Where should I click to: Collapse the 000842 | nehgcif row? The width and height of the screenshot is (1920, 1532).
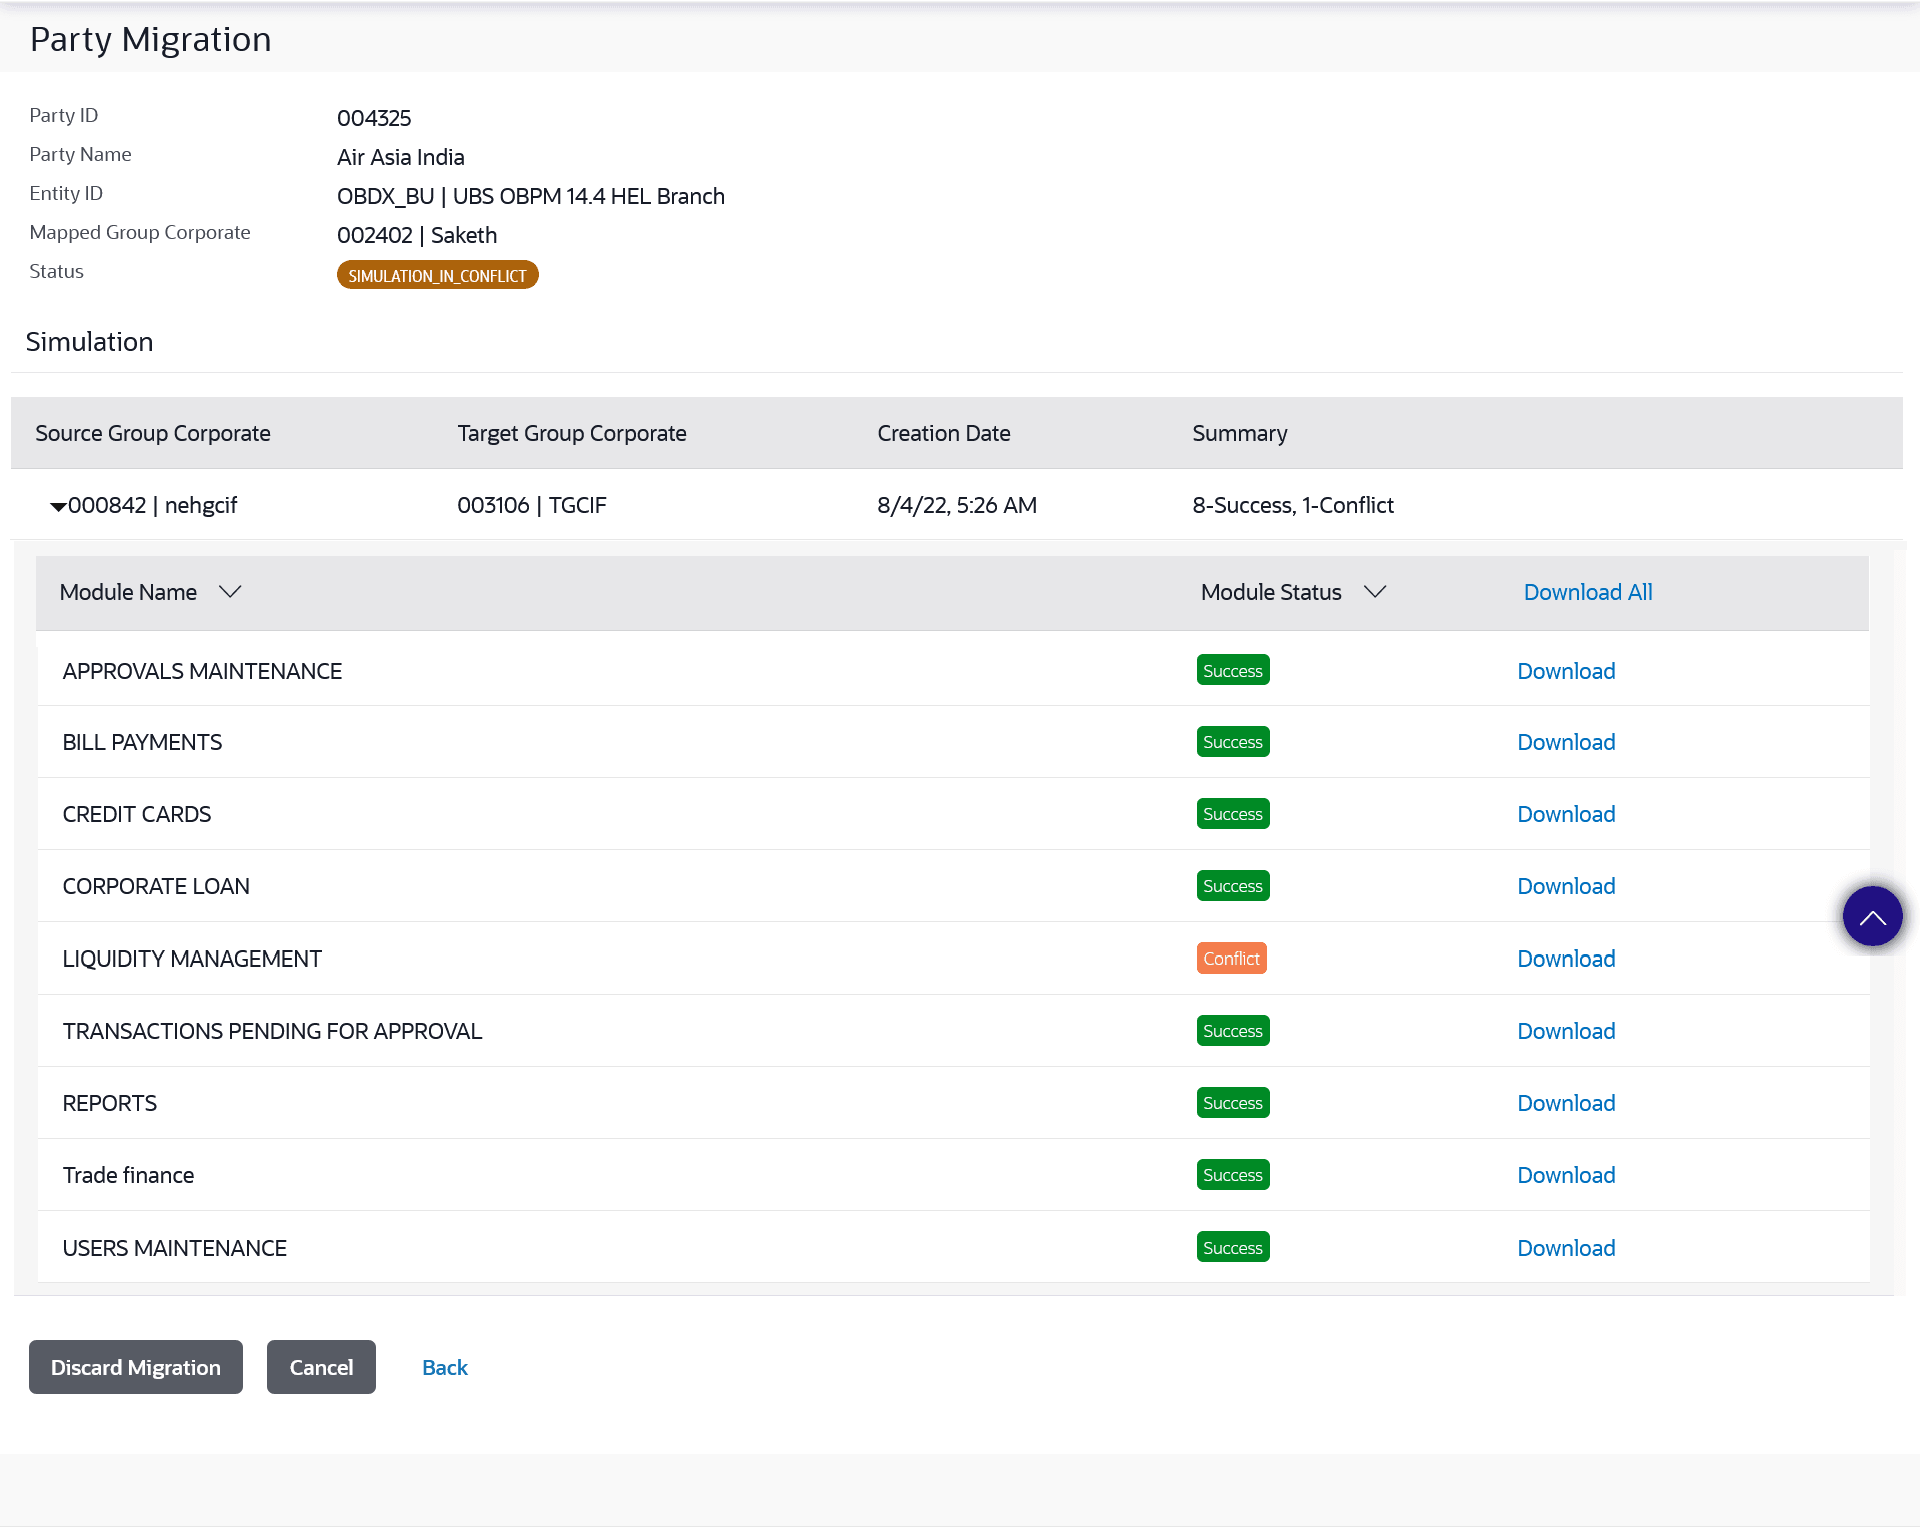coord(58,507)
